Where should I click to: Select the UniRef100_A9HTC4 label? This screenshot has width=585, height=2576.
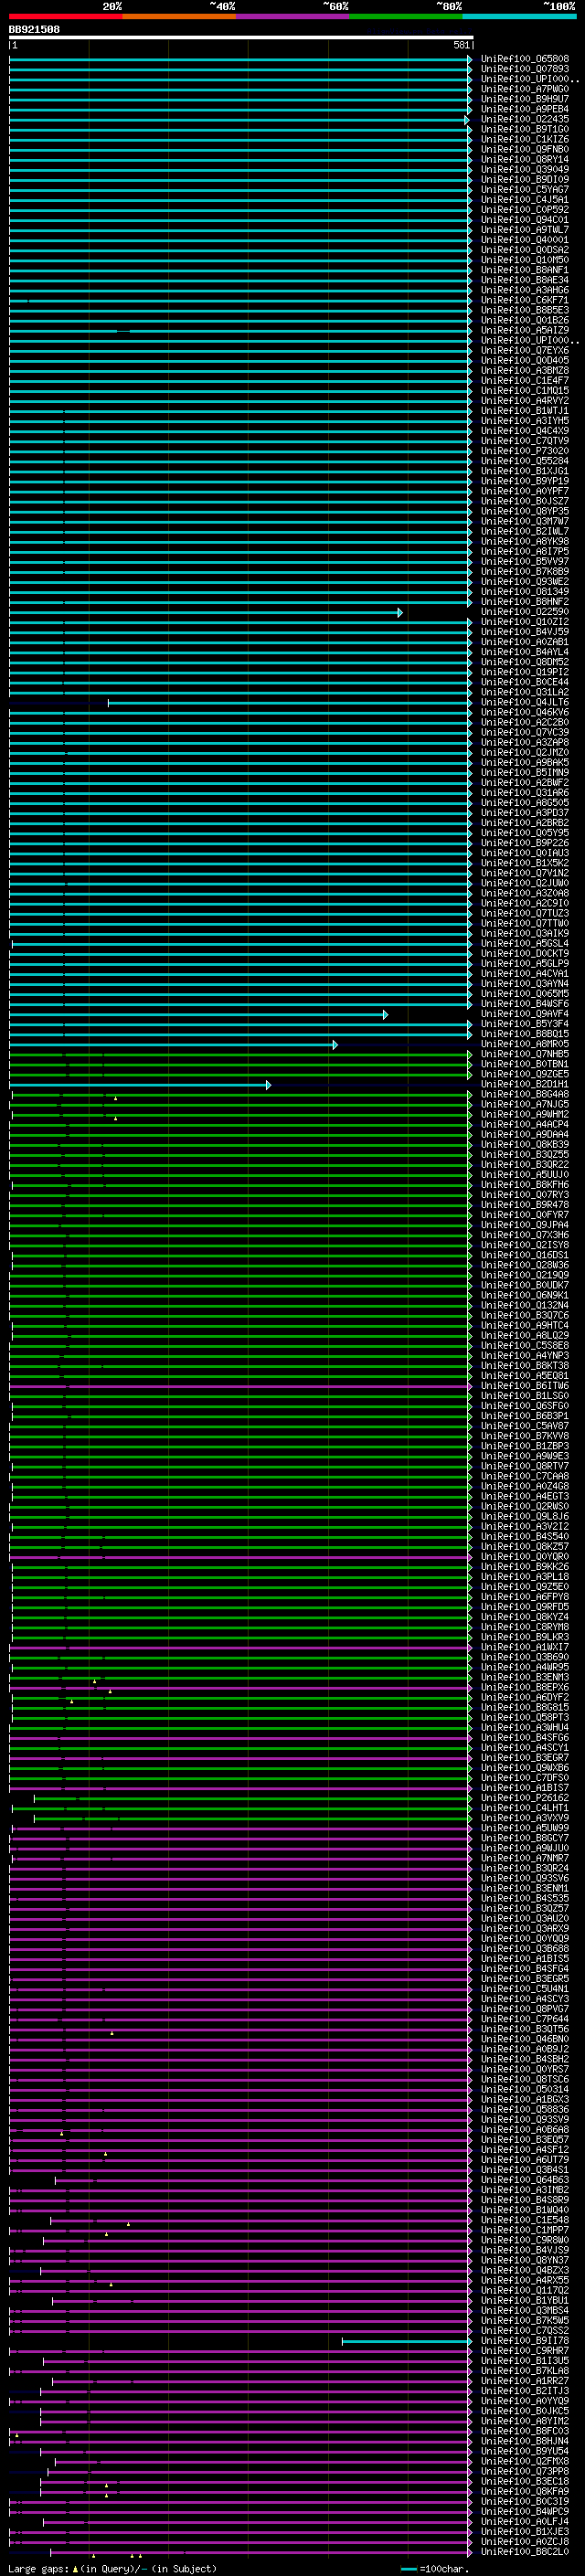[525, 1326]
